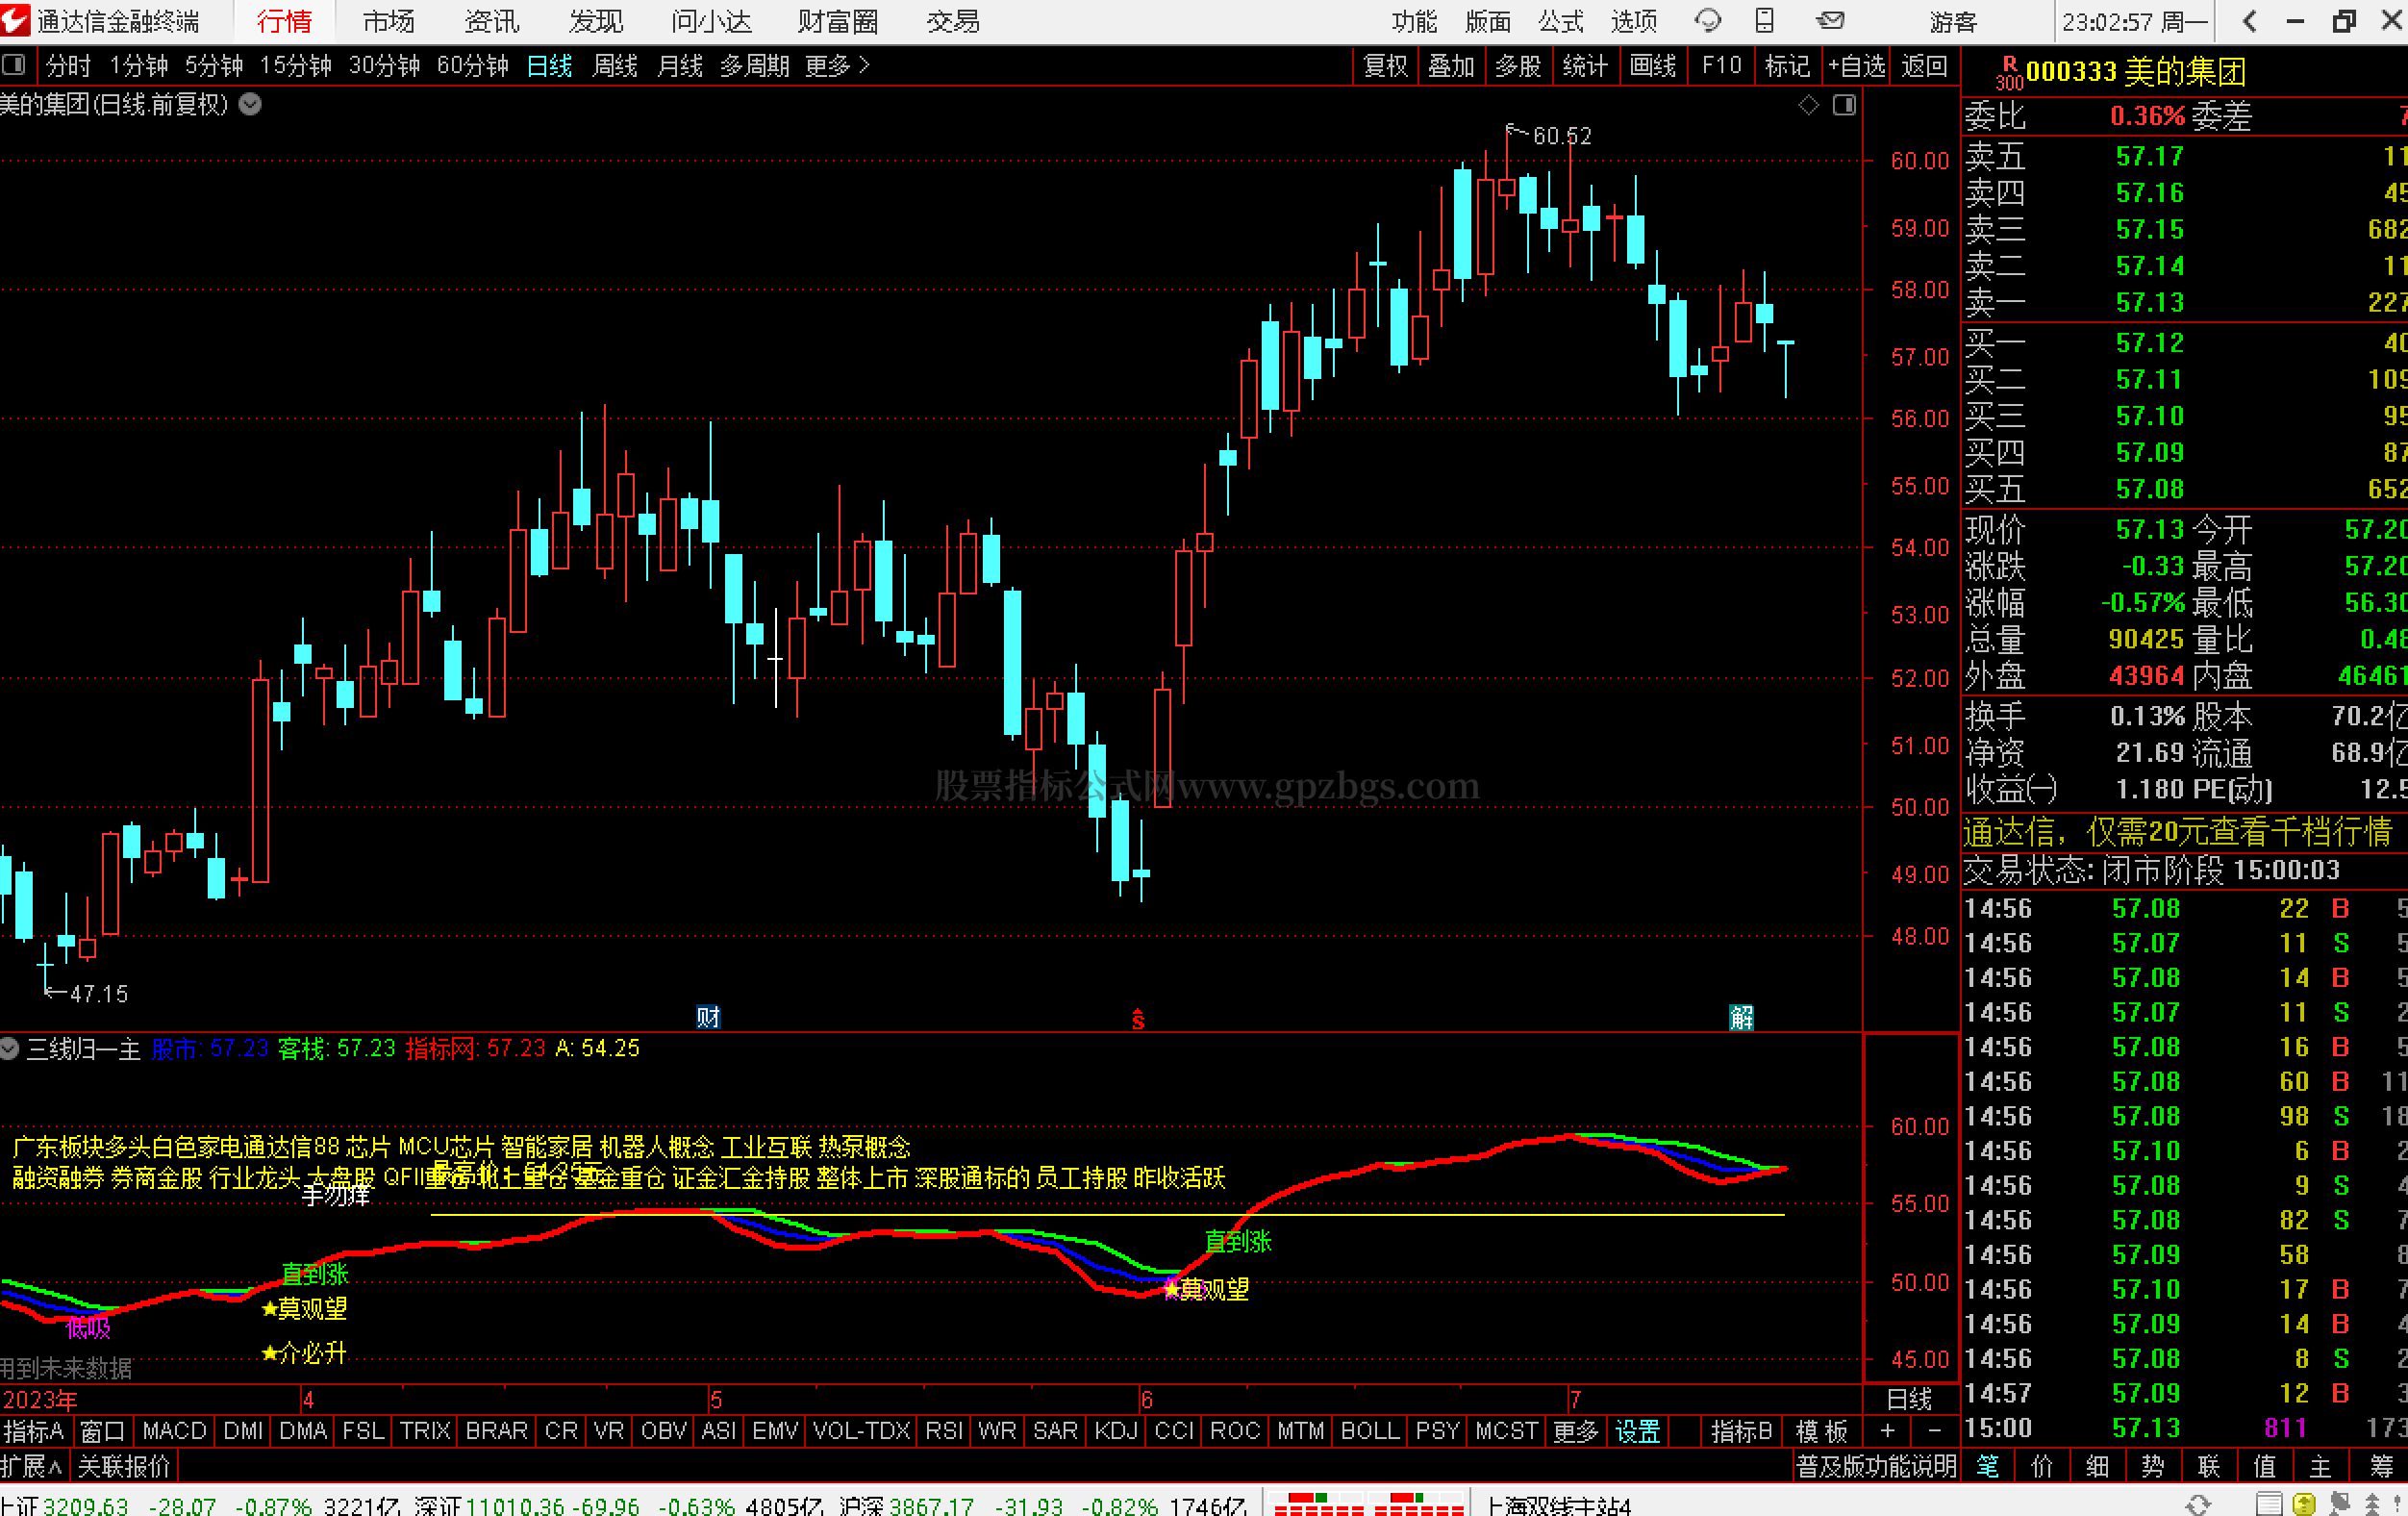Open the status bar list window icon
This screenshot has height=1516, width=2408.
click(2269, 1504)
